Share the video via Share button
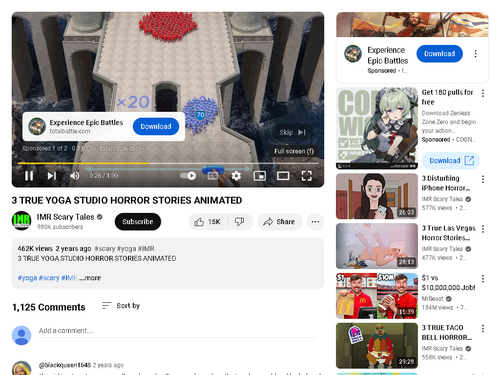 pos(279,222)
